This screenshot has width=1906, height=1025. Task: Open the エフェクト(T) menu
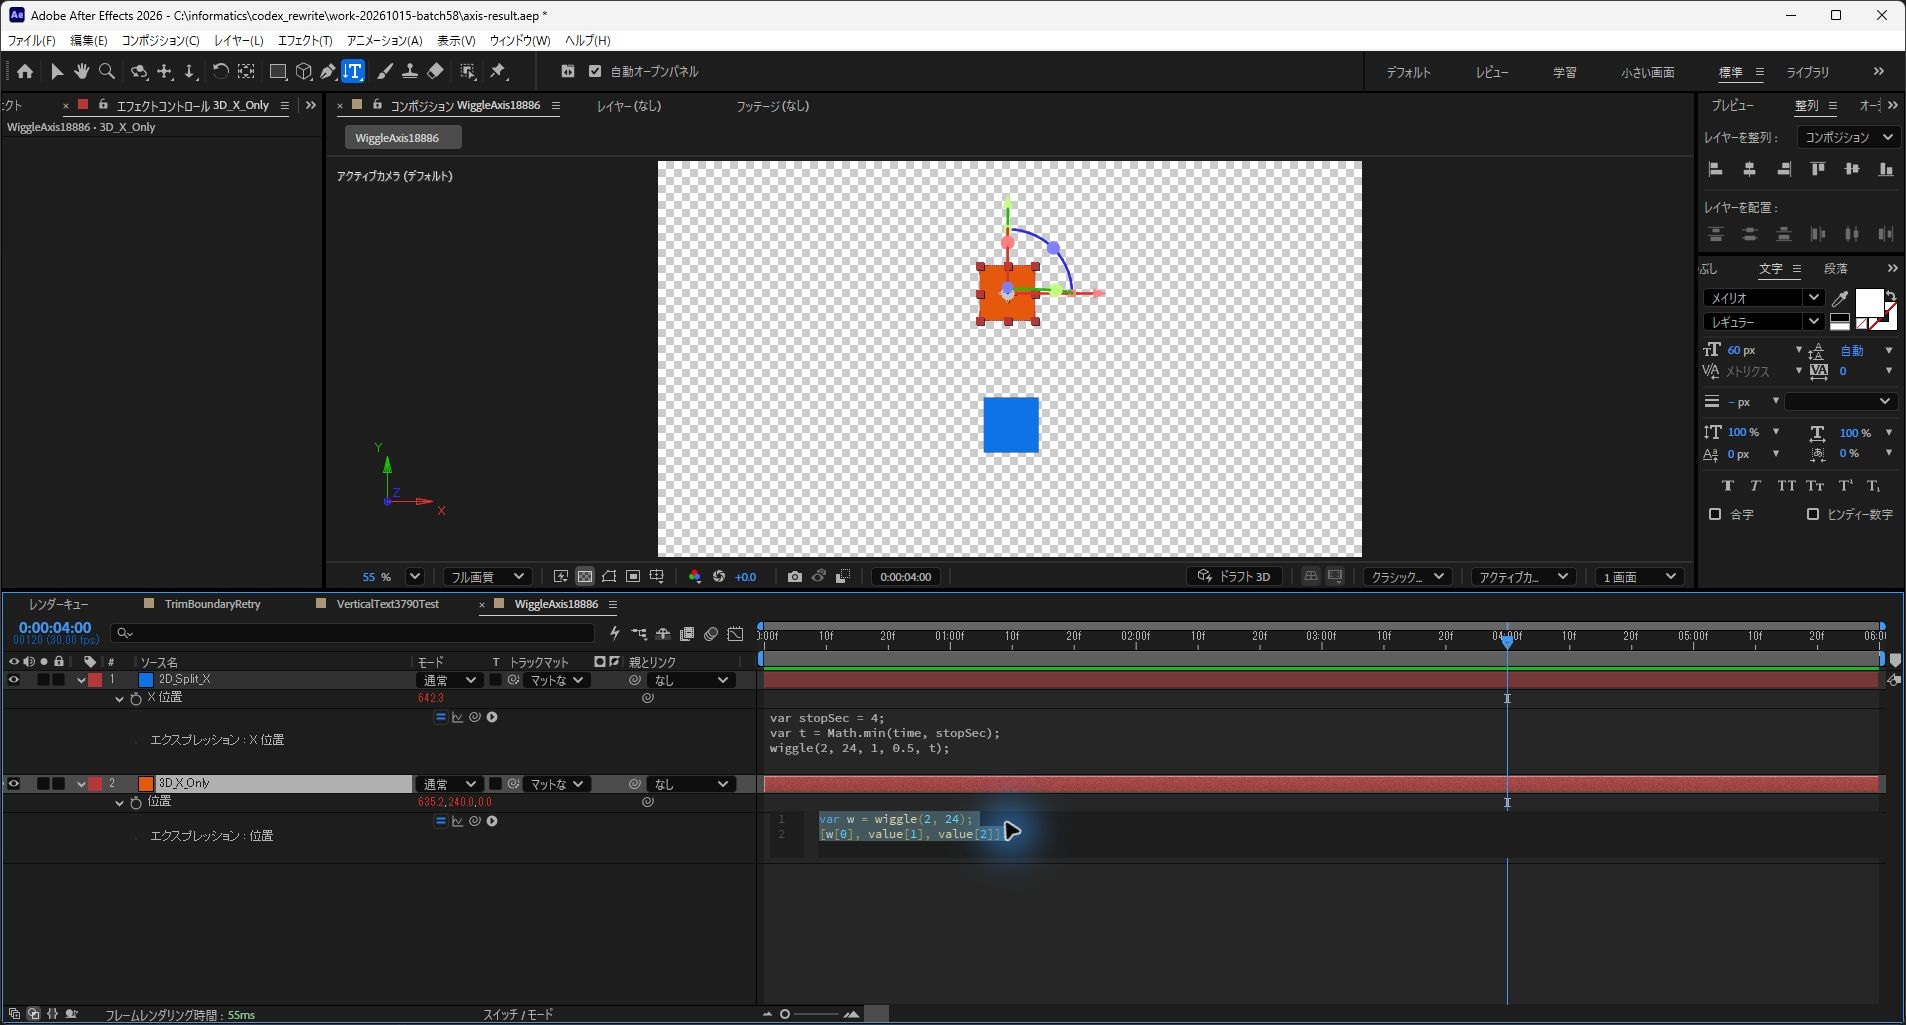click(x=305, y=40)
